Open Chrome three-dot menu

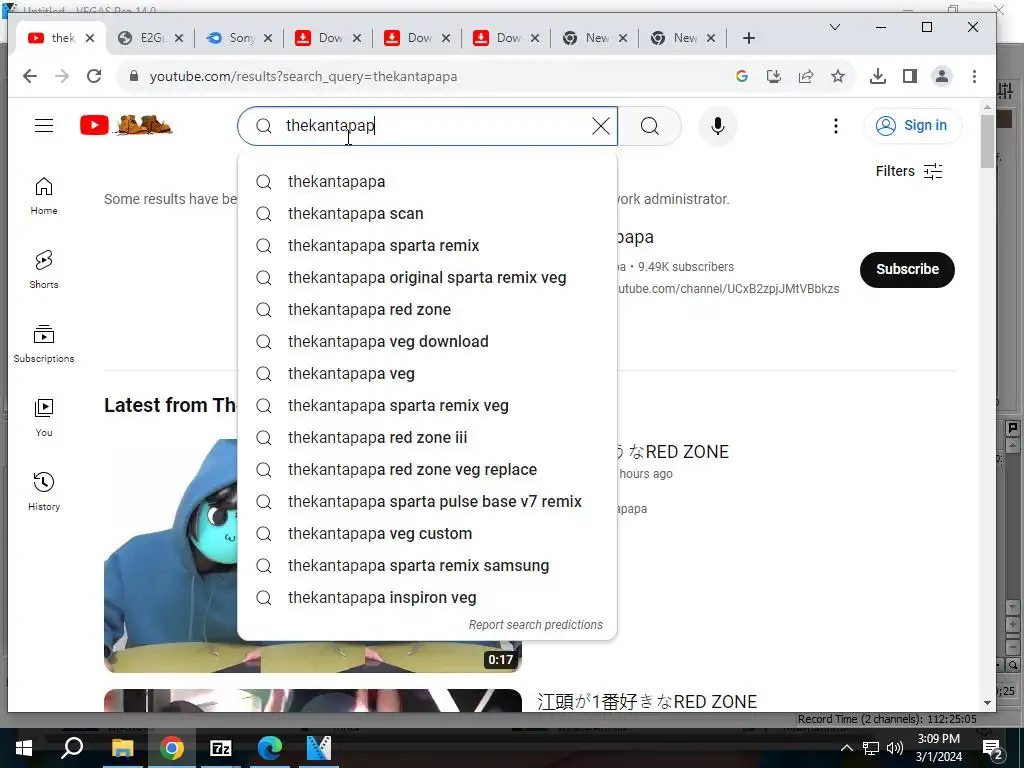pyautogui.click(x=974, y=76)
